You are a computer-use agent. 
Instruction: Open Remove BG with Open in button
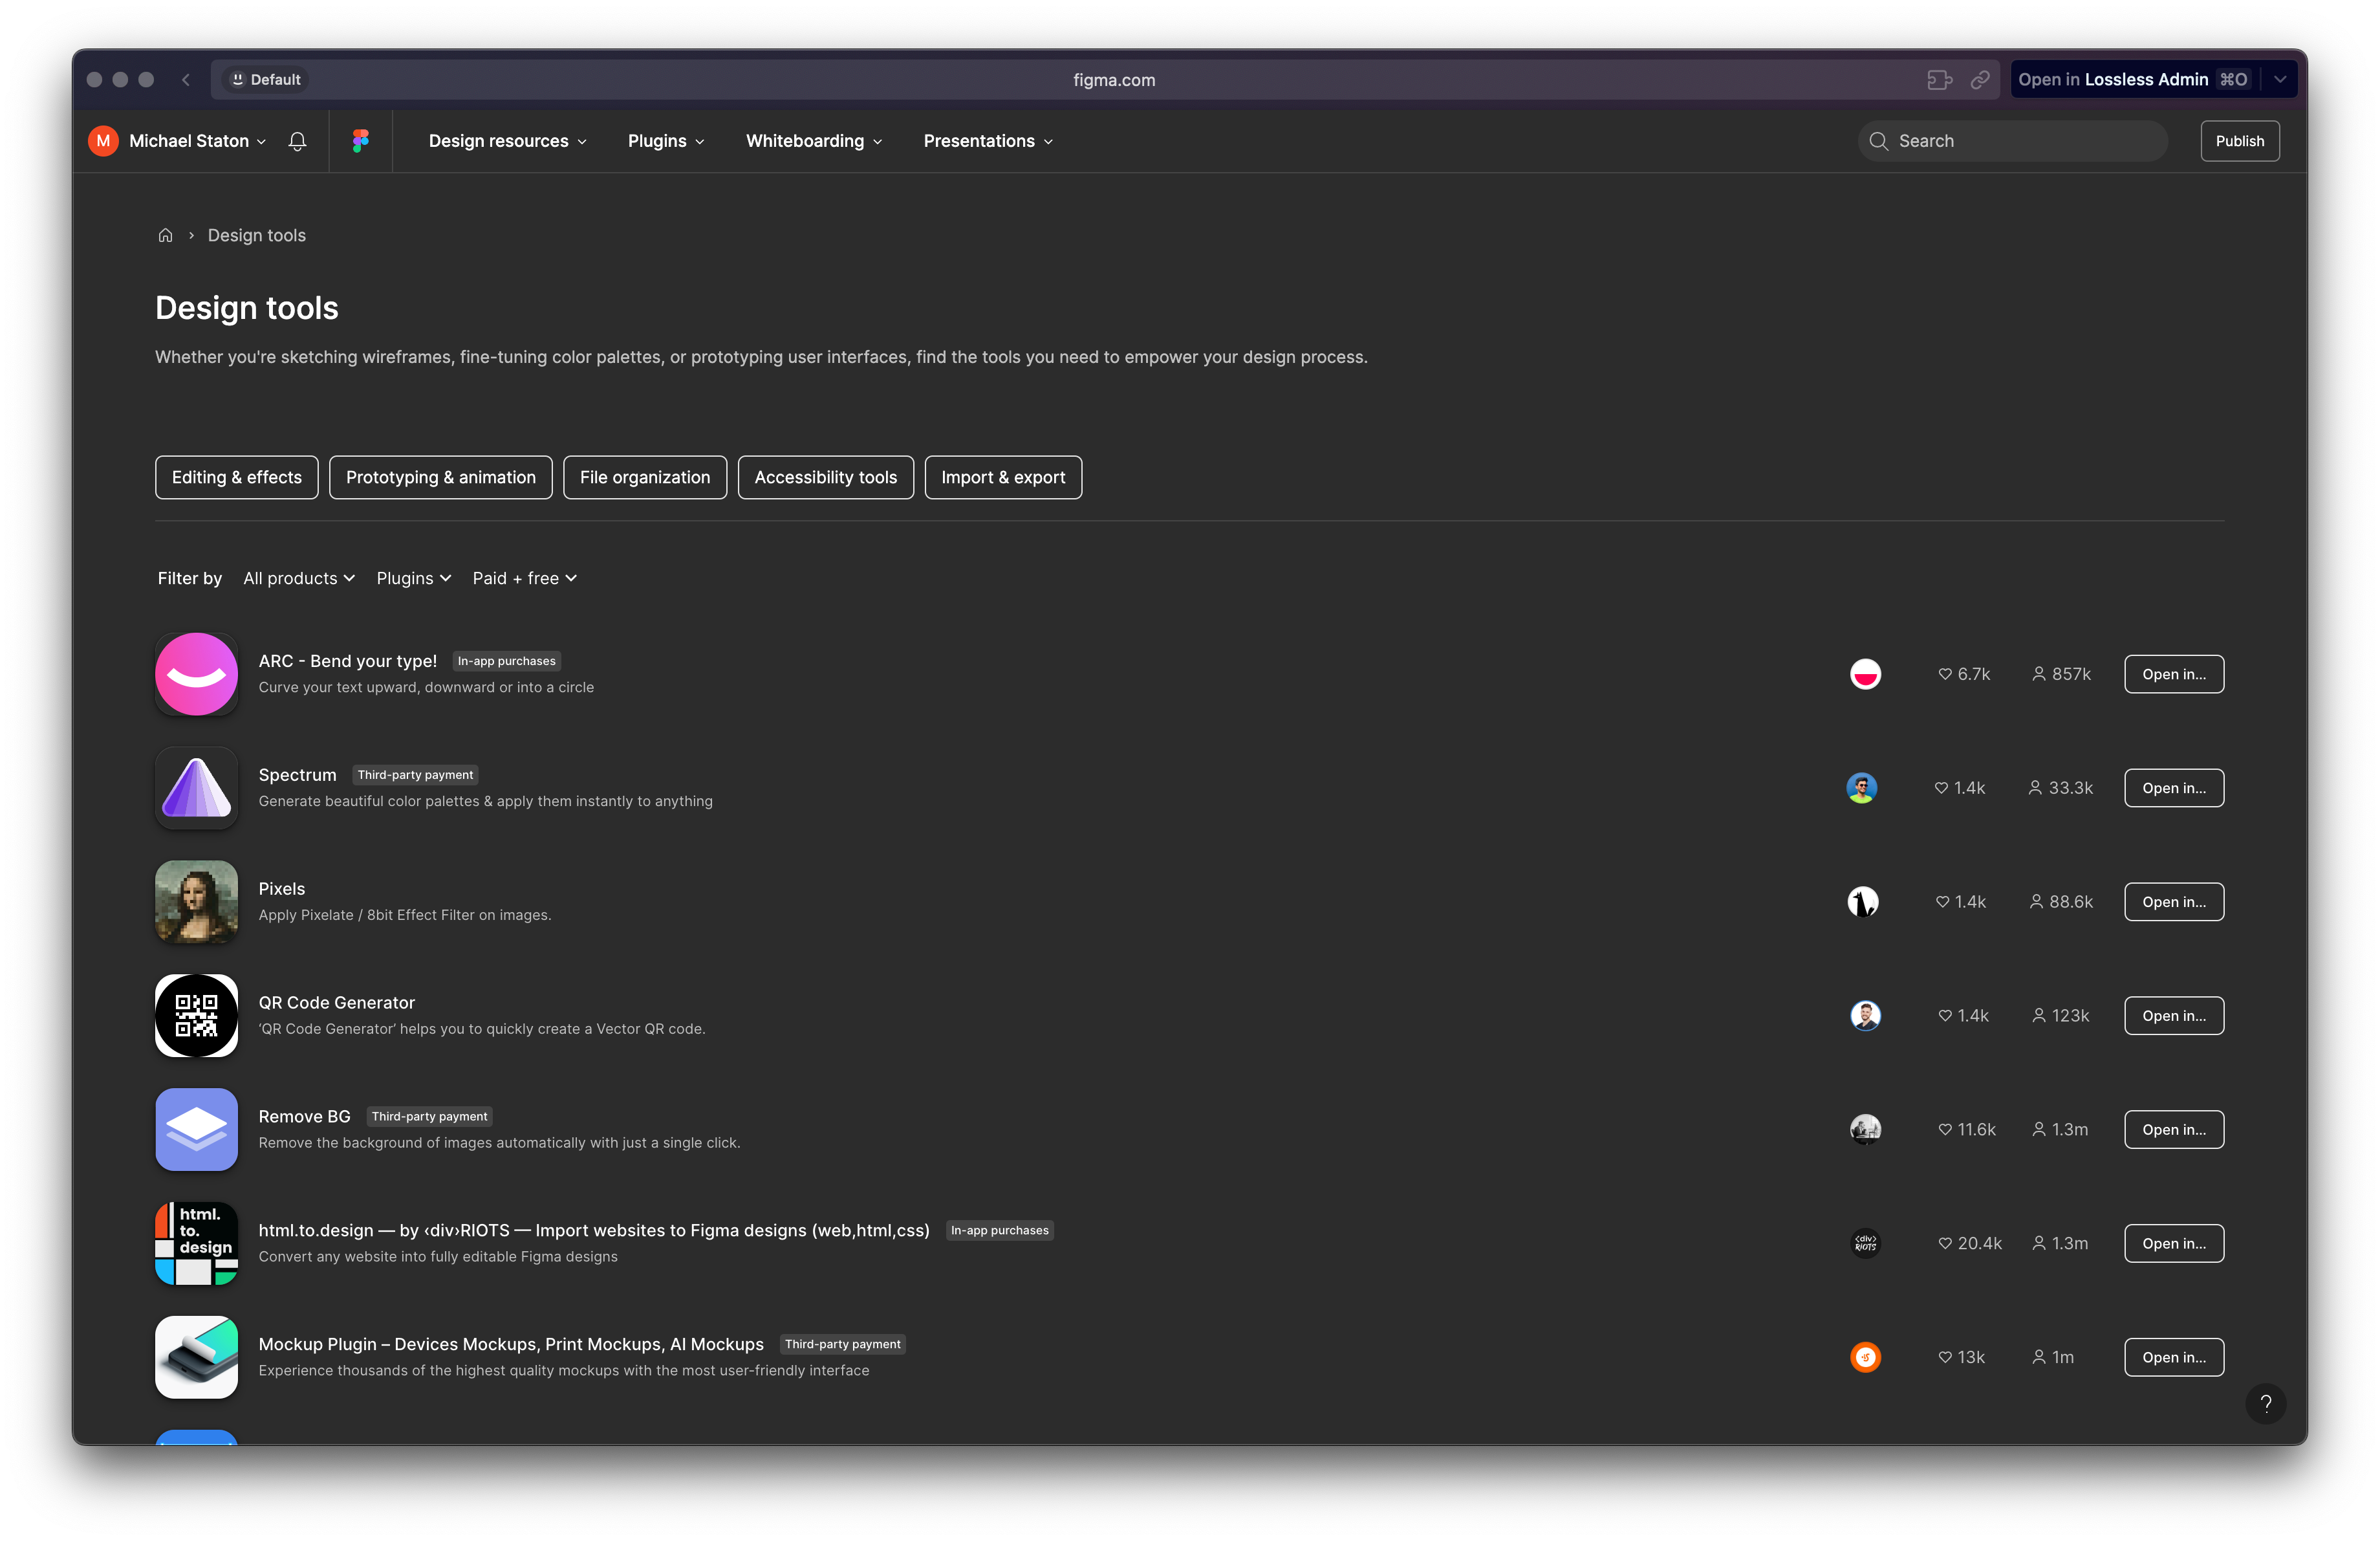click(2174, 1130)
